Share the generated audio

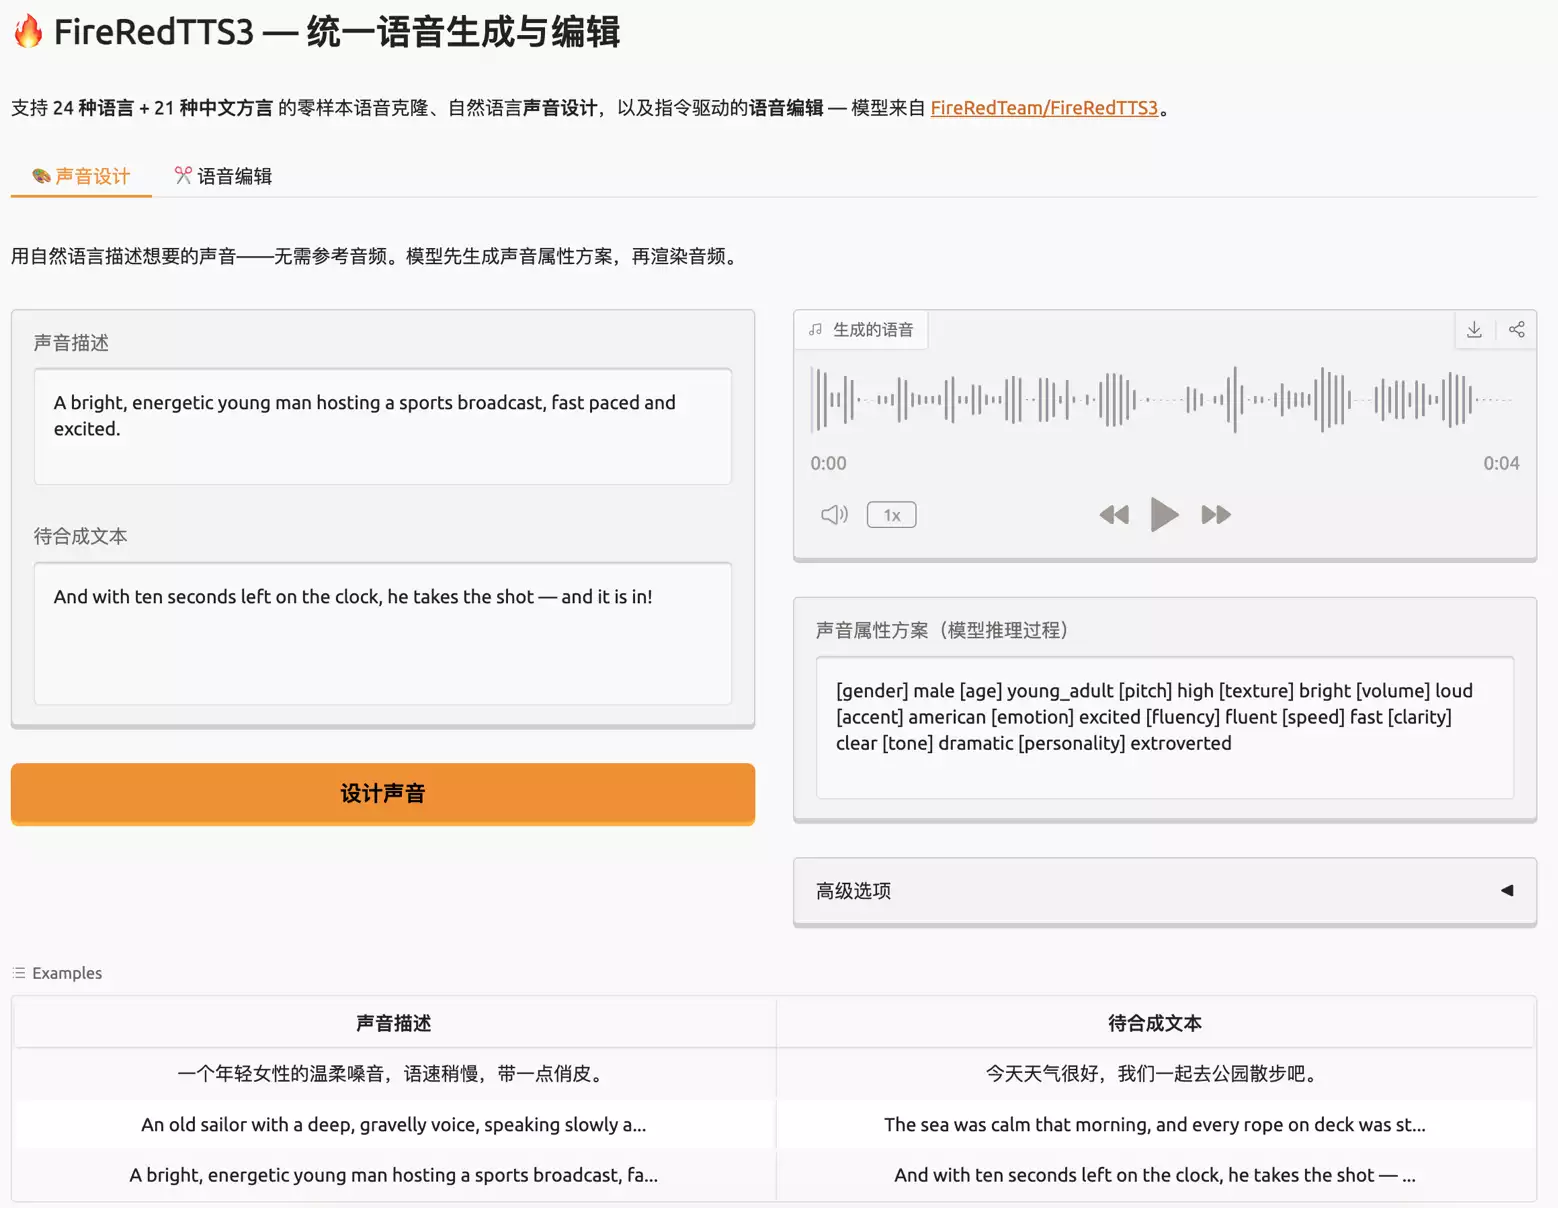(x=1516, y=330)
